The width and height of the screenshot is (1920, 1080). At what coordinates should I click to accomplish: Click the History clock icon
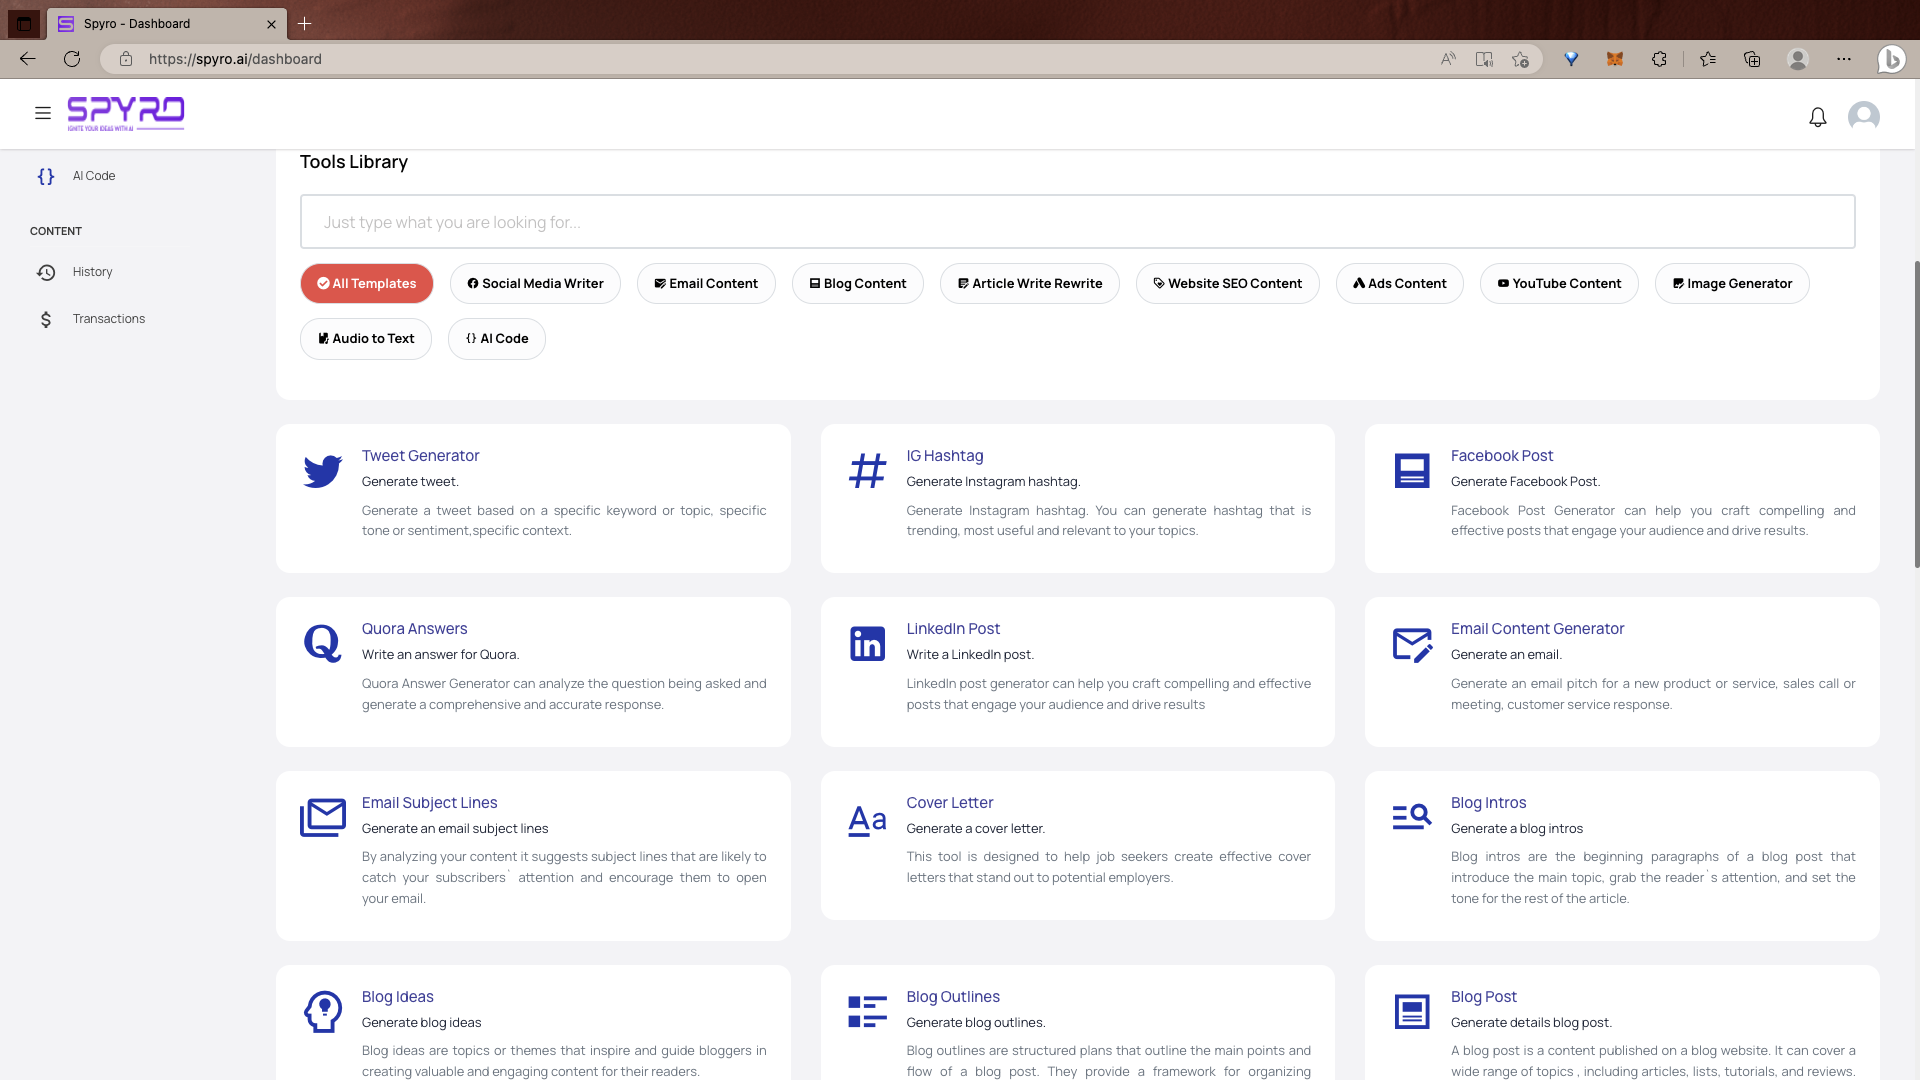click(46, 272)
